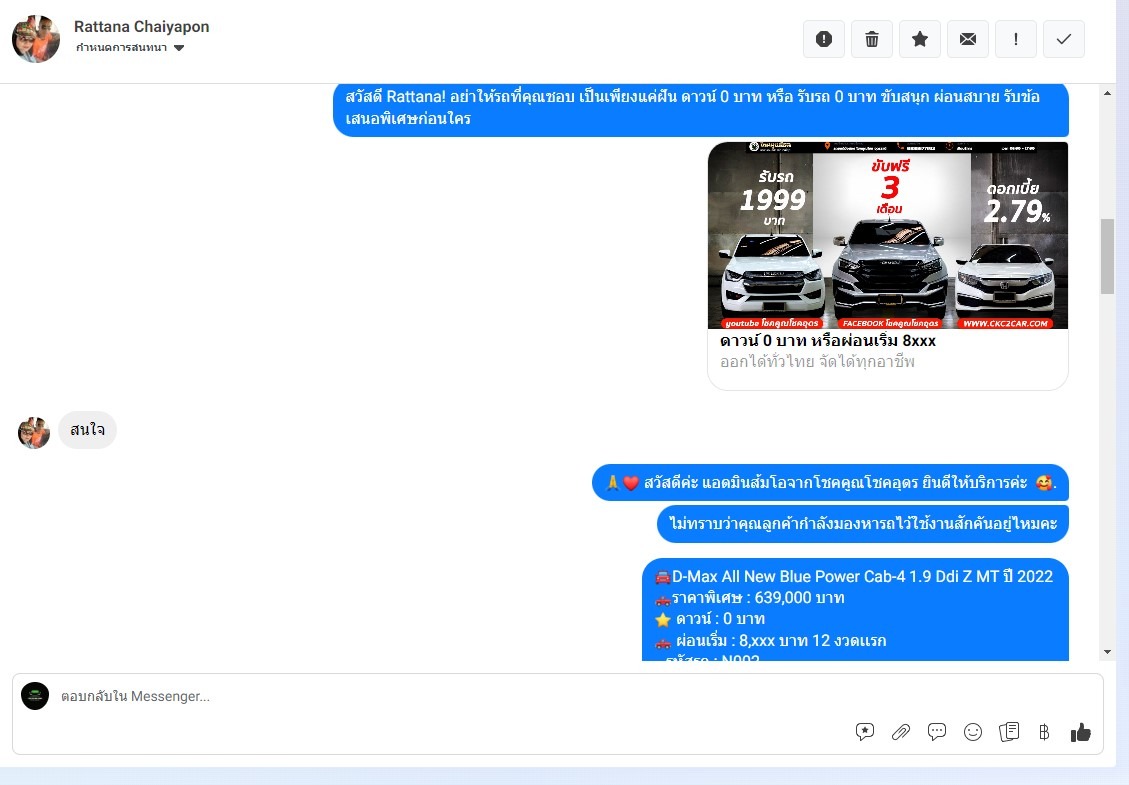Select D-Max All New Blue Power message
Viewport: 1129px width, 785px height.
[x=855, y=609]
